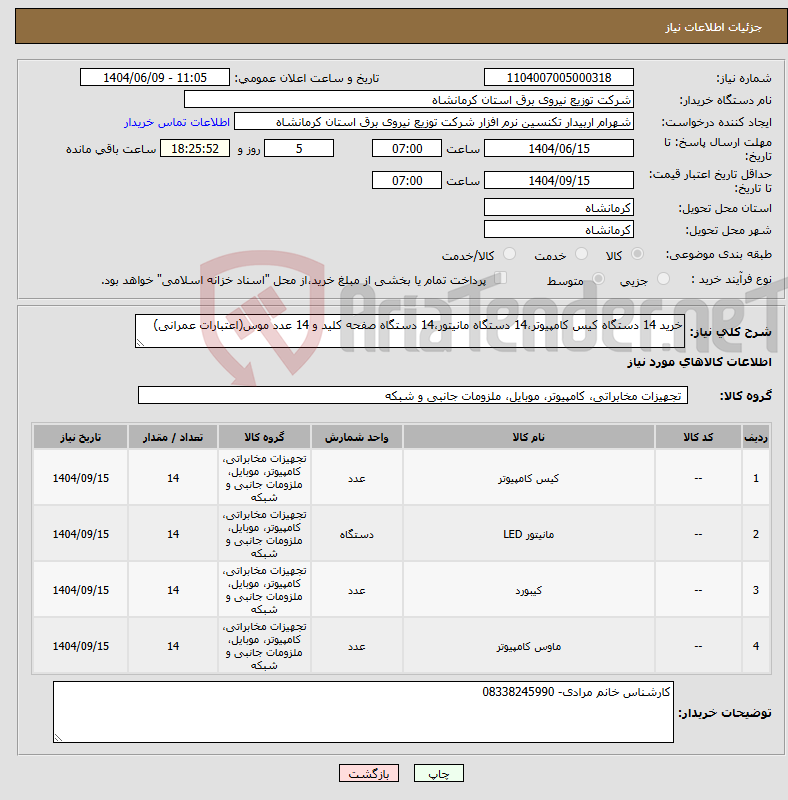Select the کالا radio button

pos(637,254)
